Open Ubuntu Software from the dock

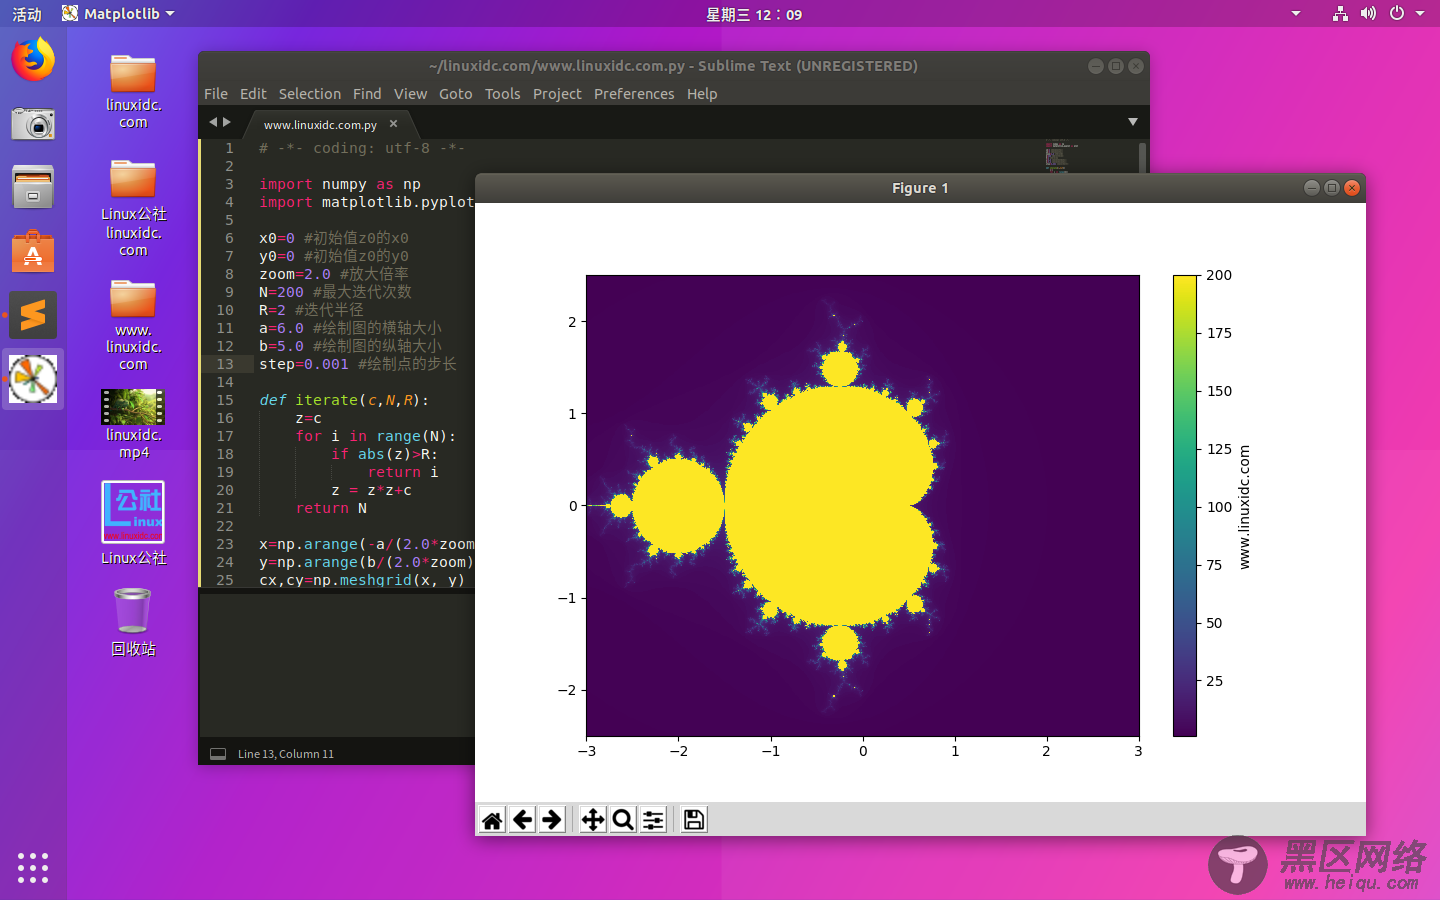pos(33,251)
